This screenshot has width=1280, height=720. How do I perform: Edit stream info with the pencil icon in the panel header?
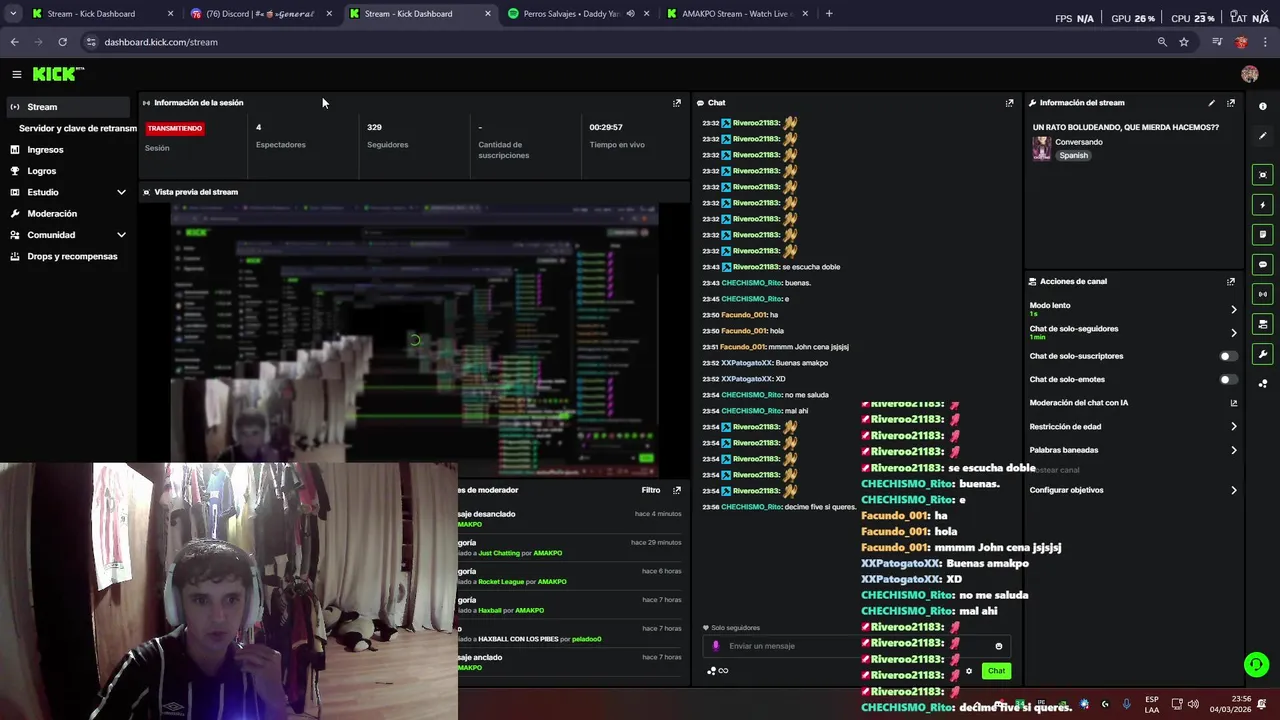(1211, 103)
